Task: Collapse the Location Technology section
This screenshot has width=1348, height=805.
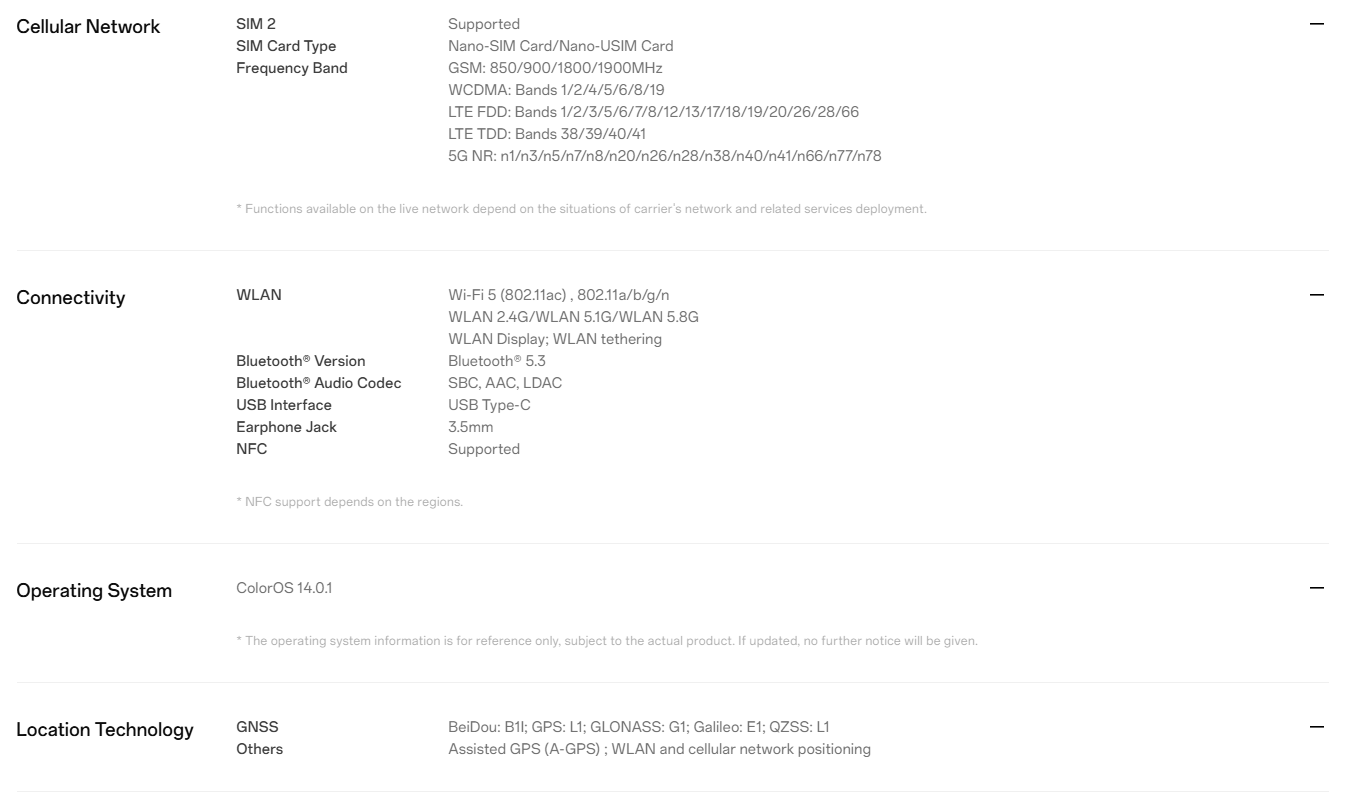Action: point(1316,727)
